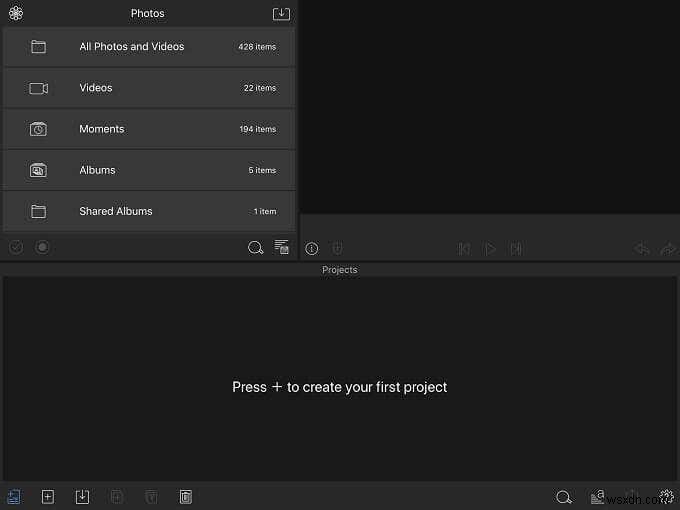Image resolution: width=680 pixels, height=510 pixels.
Task: Open the Videos category row
Action: coord(149,88)
